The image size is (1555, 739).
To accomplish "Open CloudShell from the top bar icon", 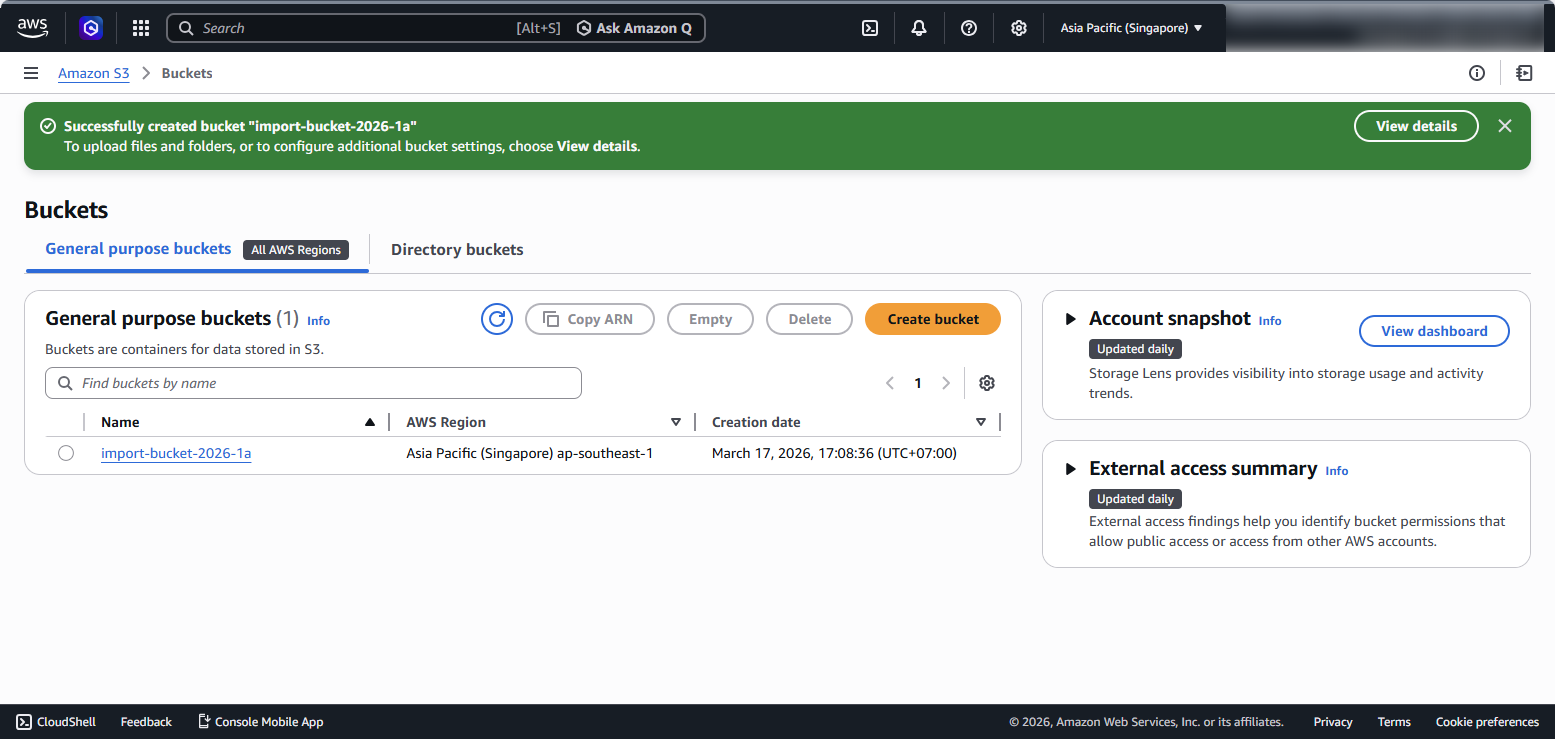I will 870,28.
